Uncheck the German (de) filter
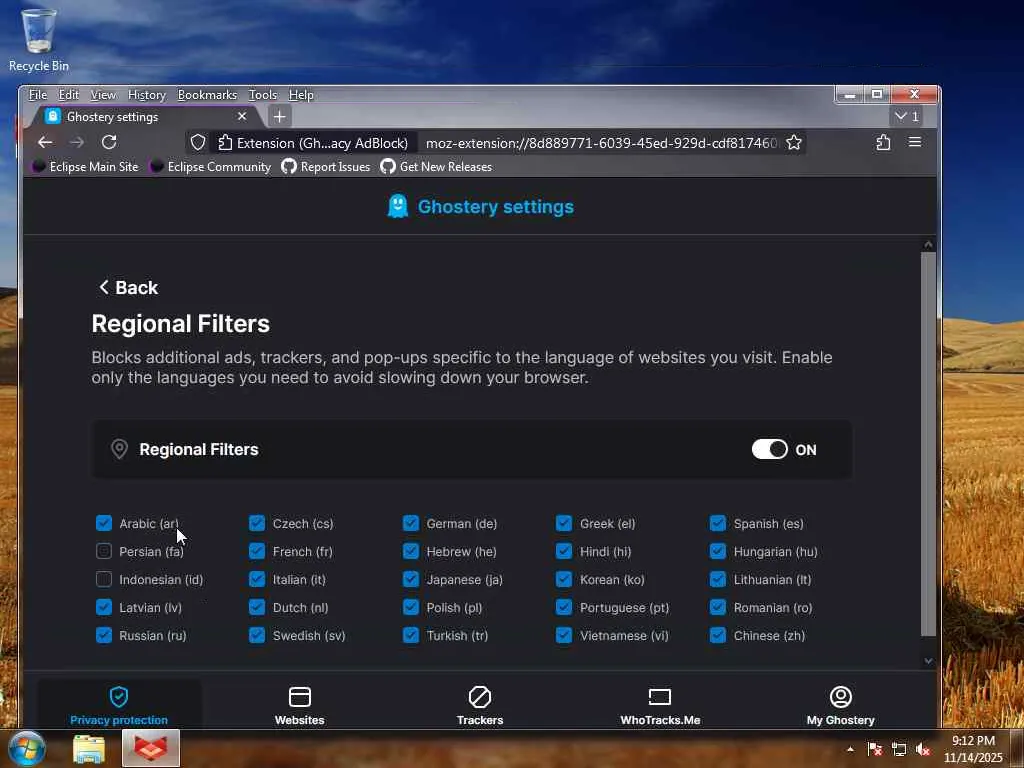 pos(411,523)
